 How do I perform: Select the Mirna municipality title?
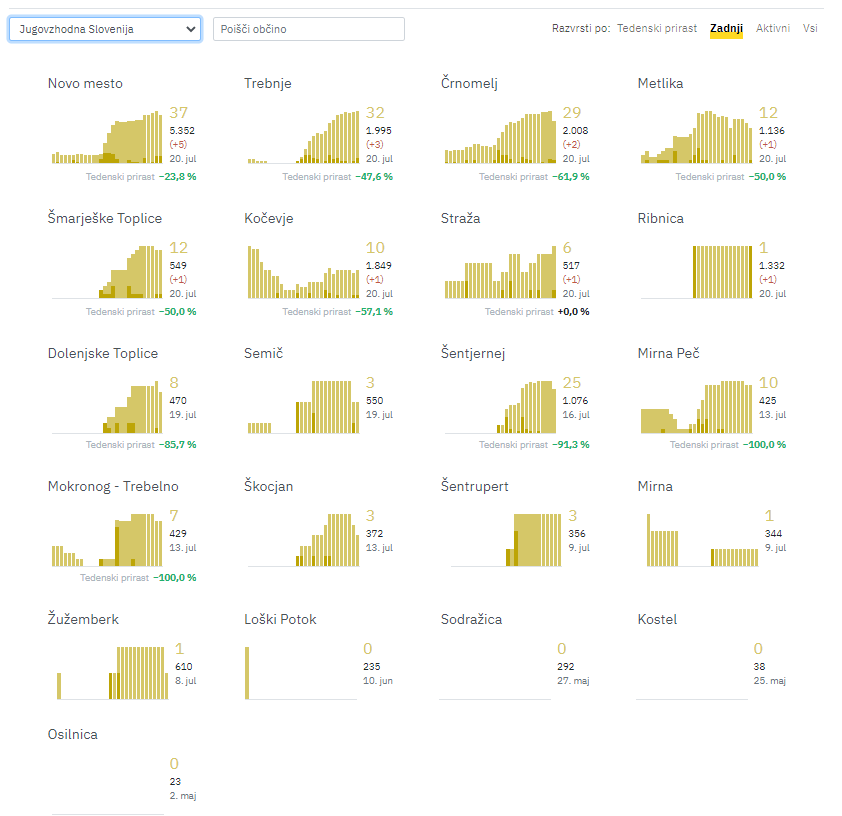[655, 486]
